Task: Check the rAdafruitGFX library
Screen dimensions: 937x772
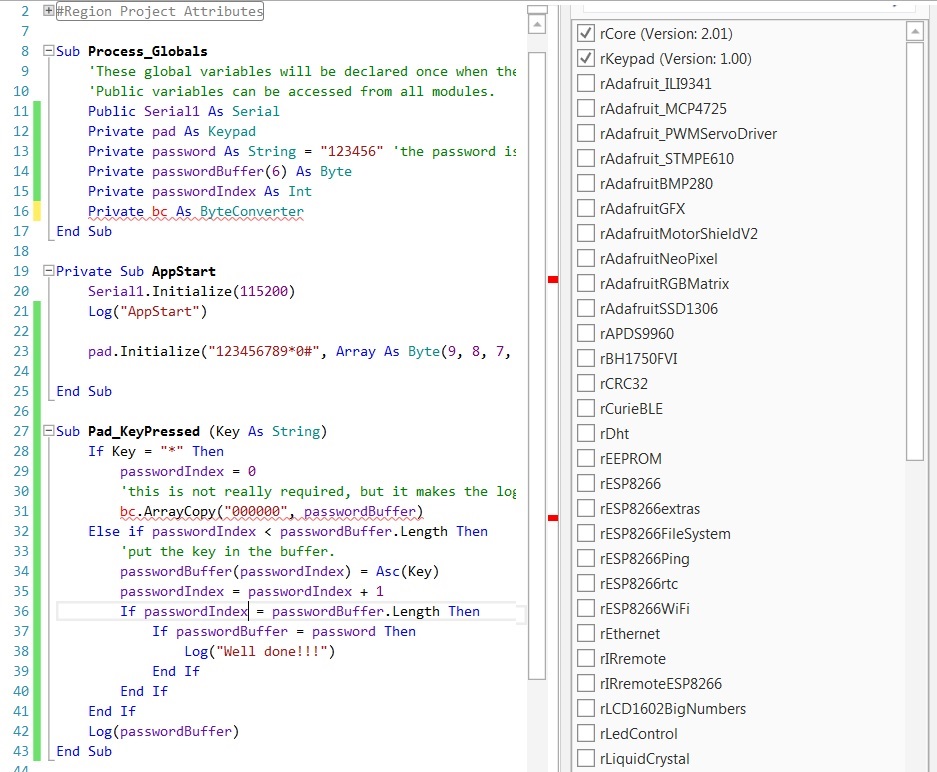Action: point(586,209)
